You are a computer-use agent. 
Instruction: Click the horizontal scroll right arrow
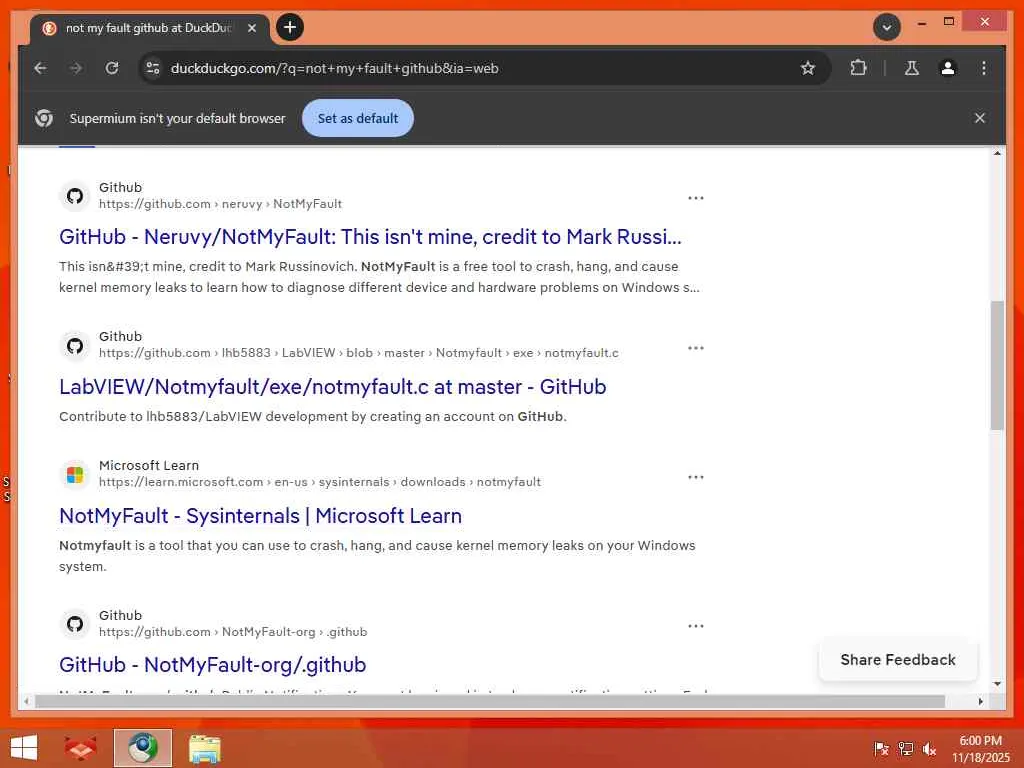click(980, 701)
